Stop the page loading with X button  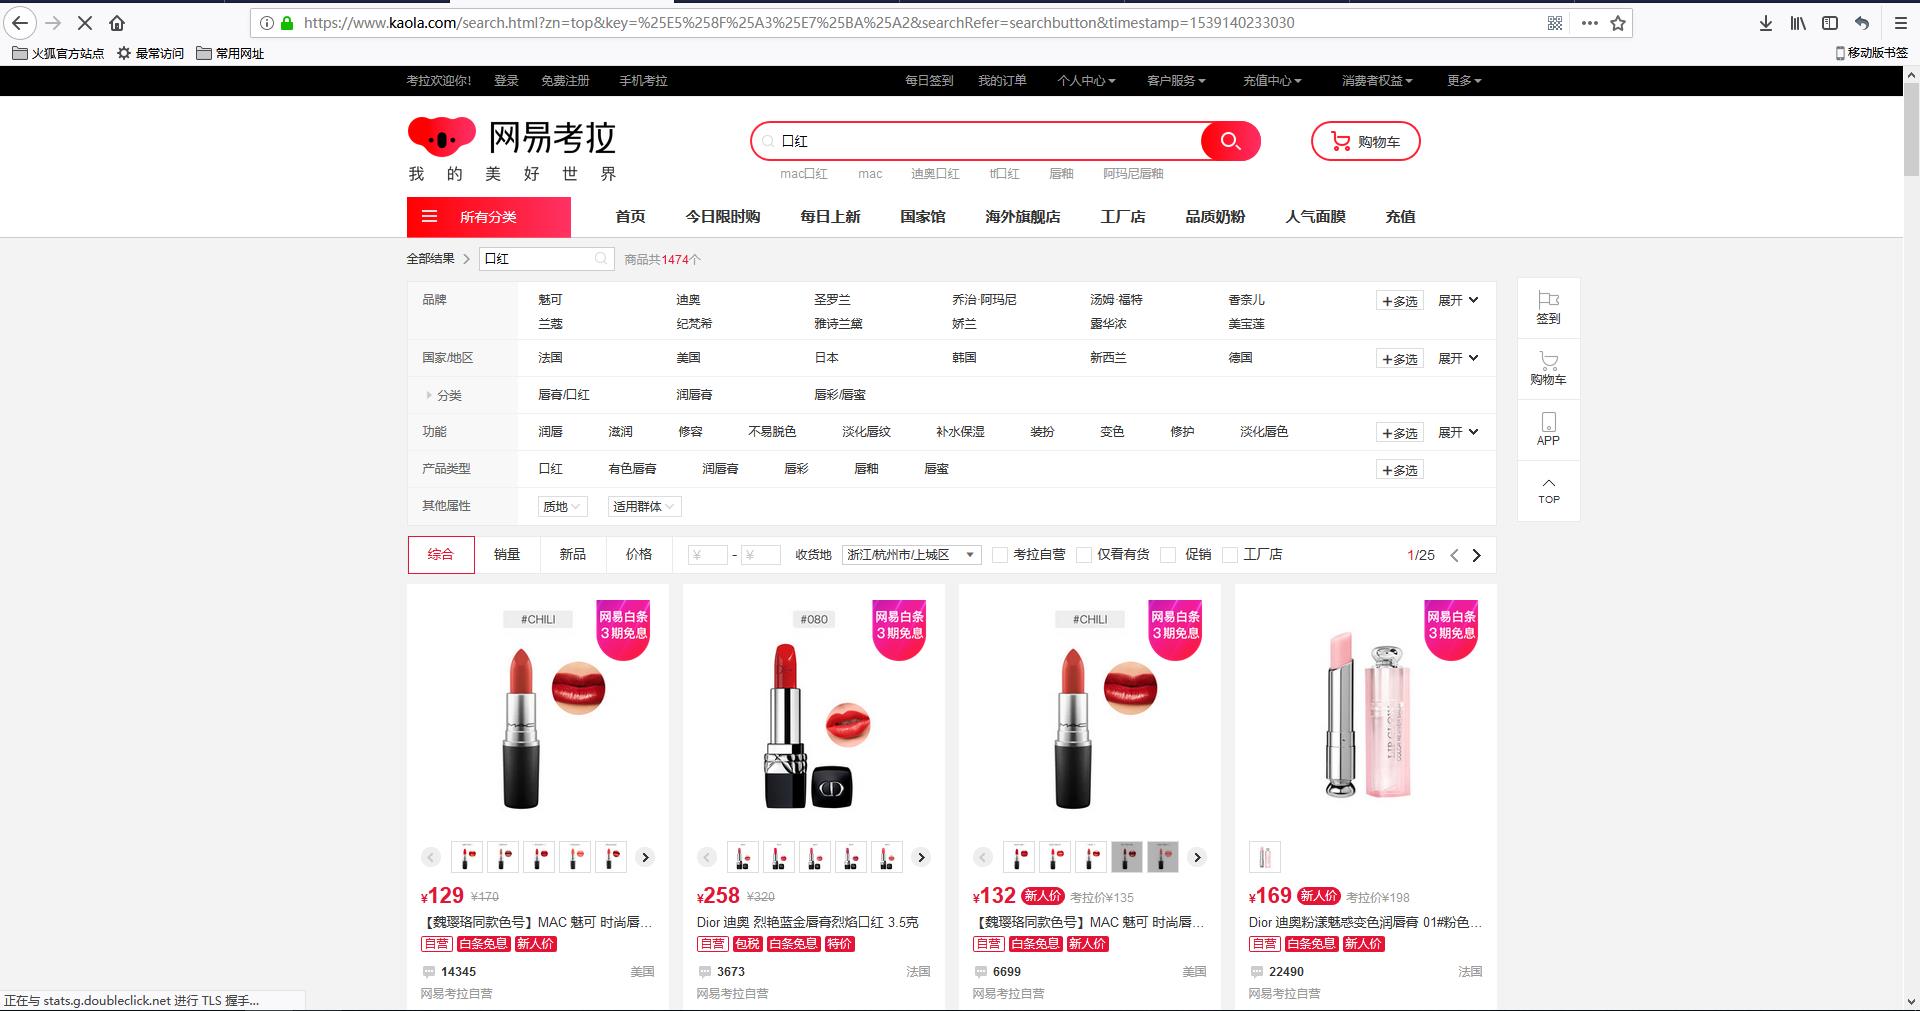pos(84,23)
